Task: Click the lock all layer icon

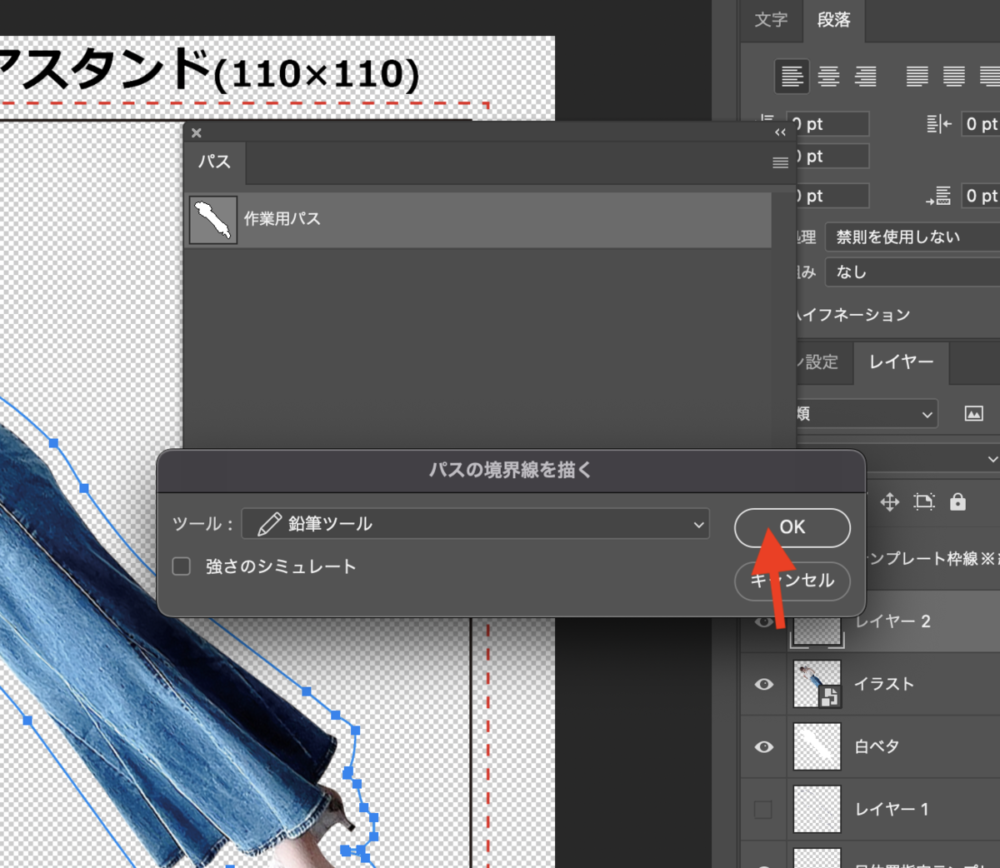Action: tap(958, 501)
